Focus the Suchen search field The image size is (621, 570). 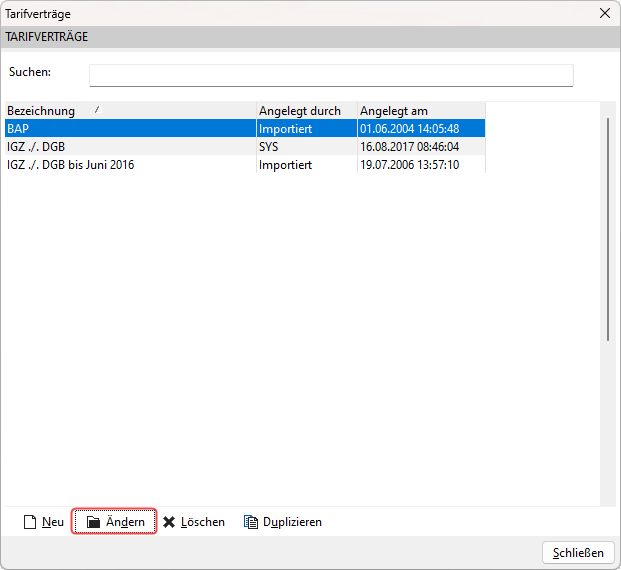pos(331,75)
